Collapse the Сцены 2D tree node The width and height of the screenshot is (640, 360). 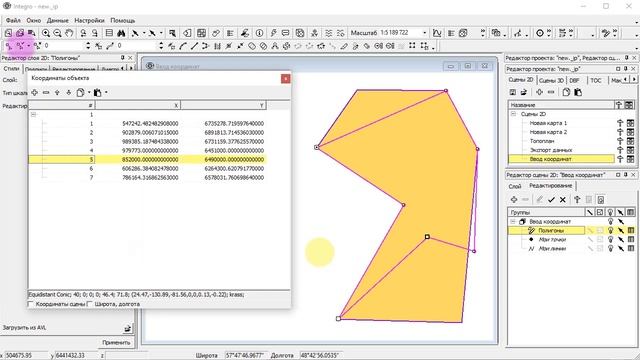click(513, 114)
